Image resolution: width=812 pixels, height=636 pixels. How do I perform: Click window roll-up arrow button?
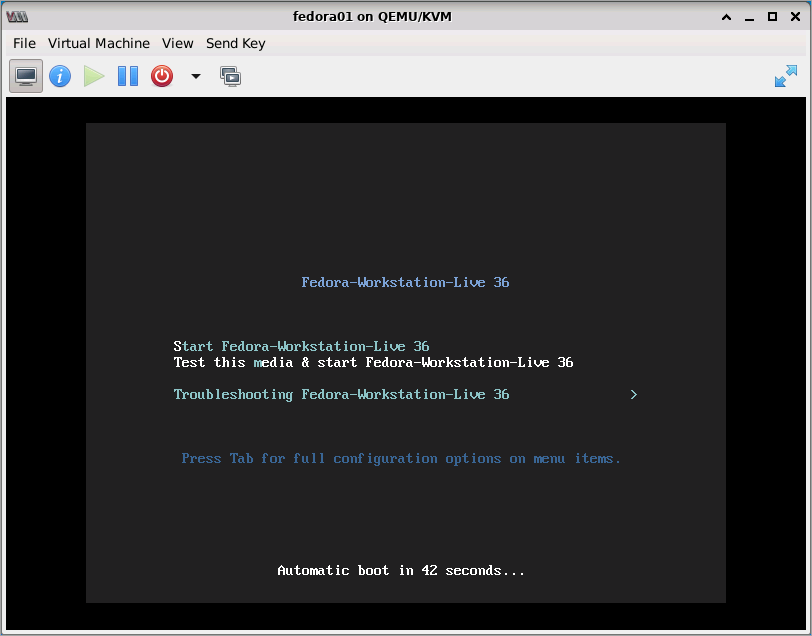[727, 17]
